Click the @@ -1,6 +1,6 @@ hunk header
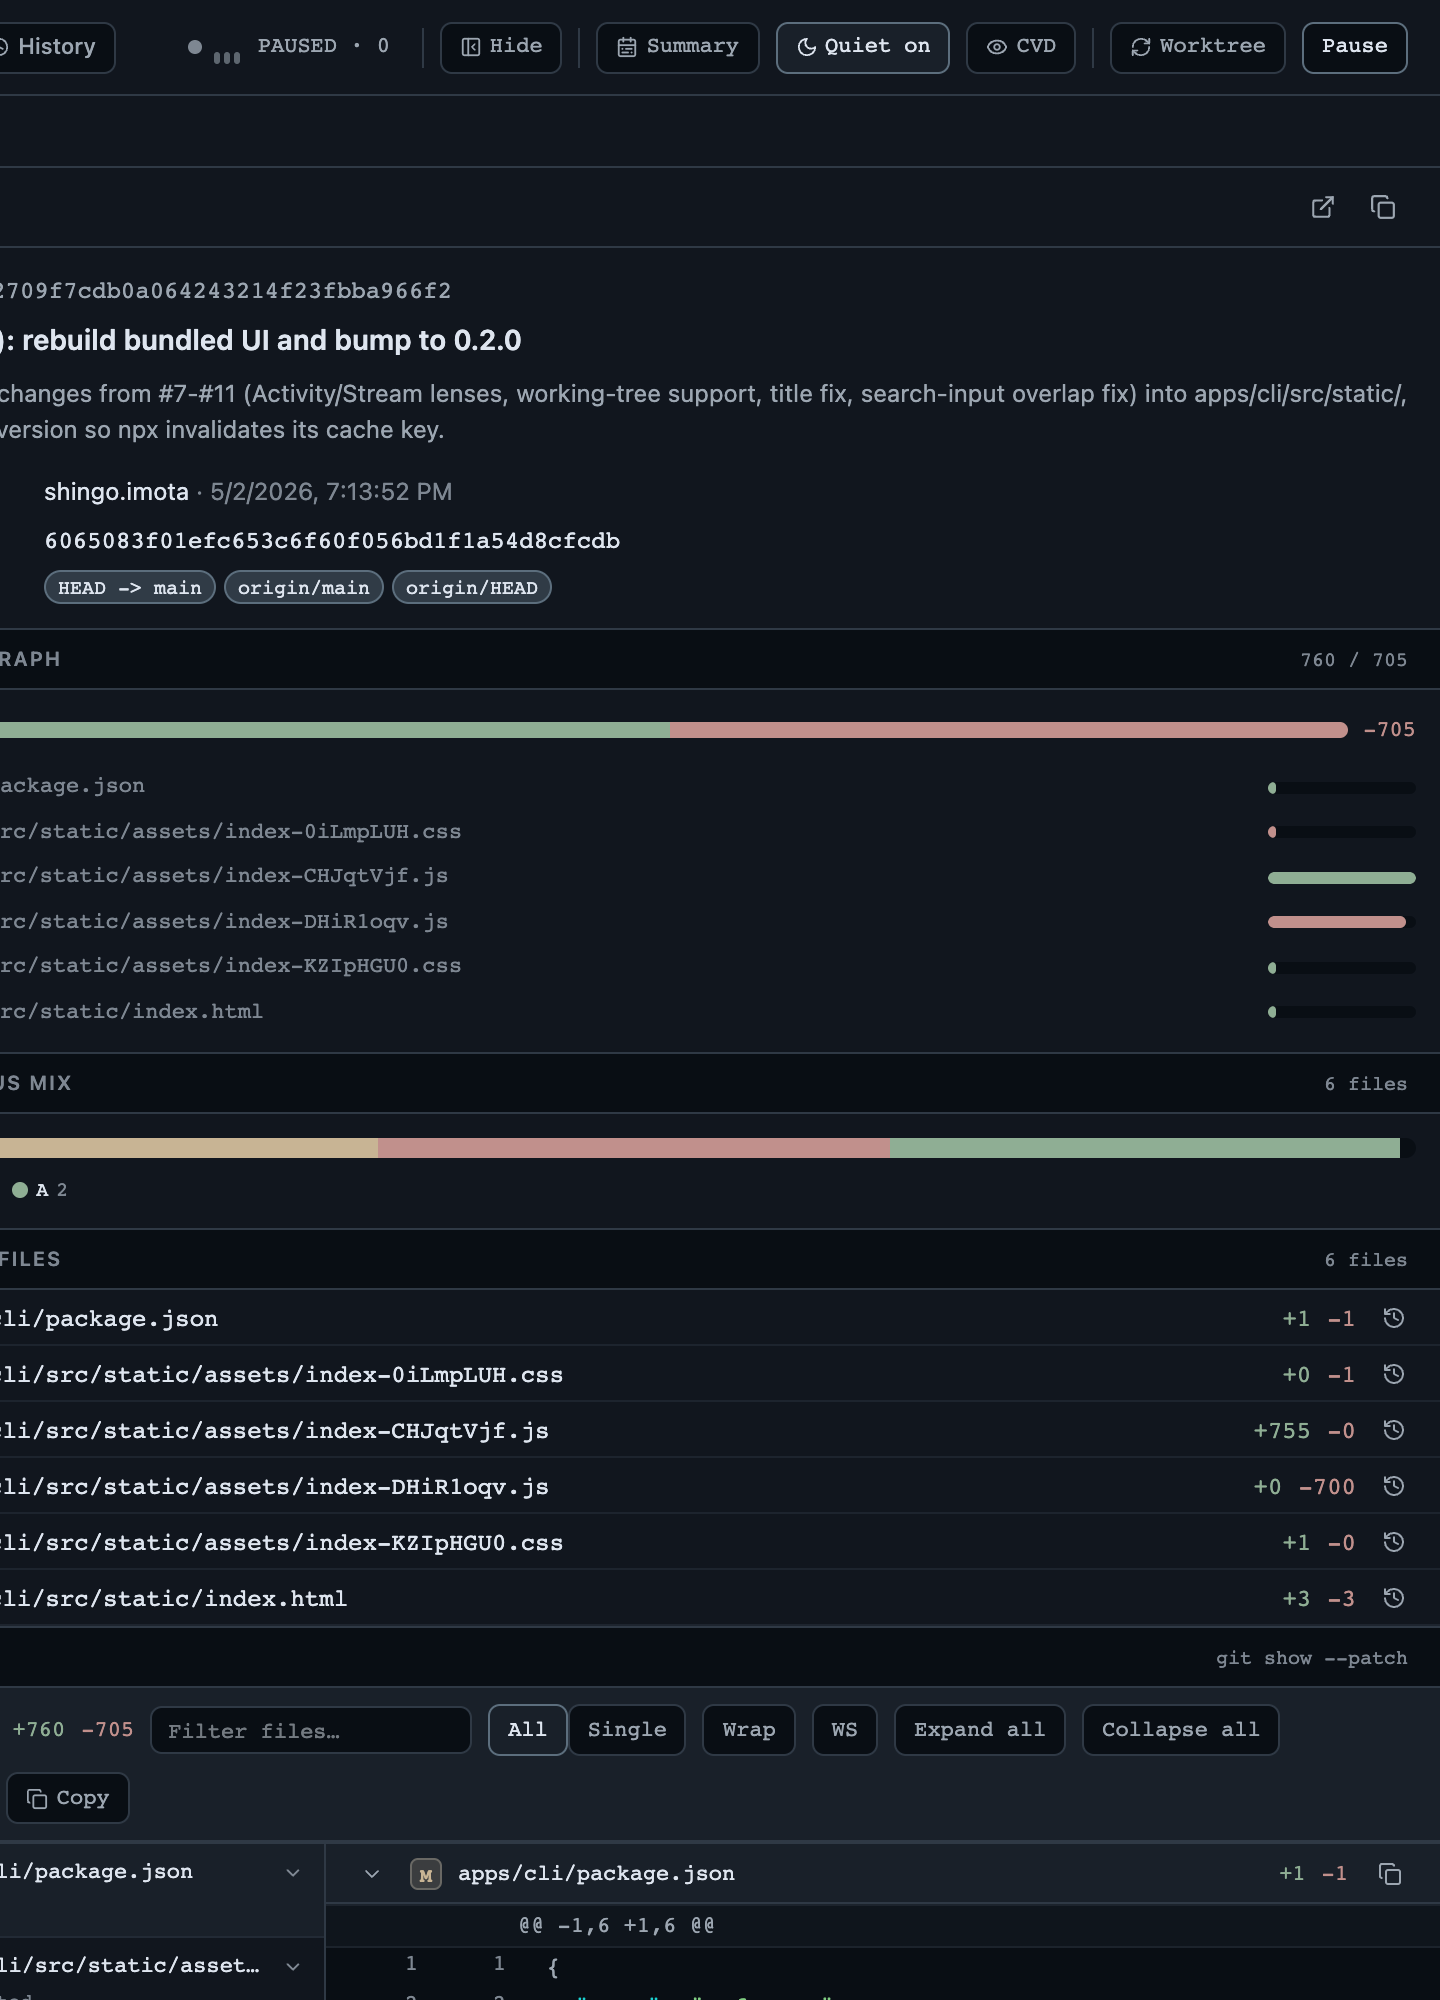The width and height of the screenshot is (1440, 2000). click(617, 1925)
